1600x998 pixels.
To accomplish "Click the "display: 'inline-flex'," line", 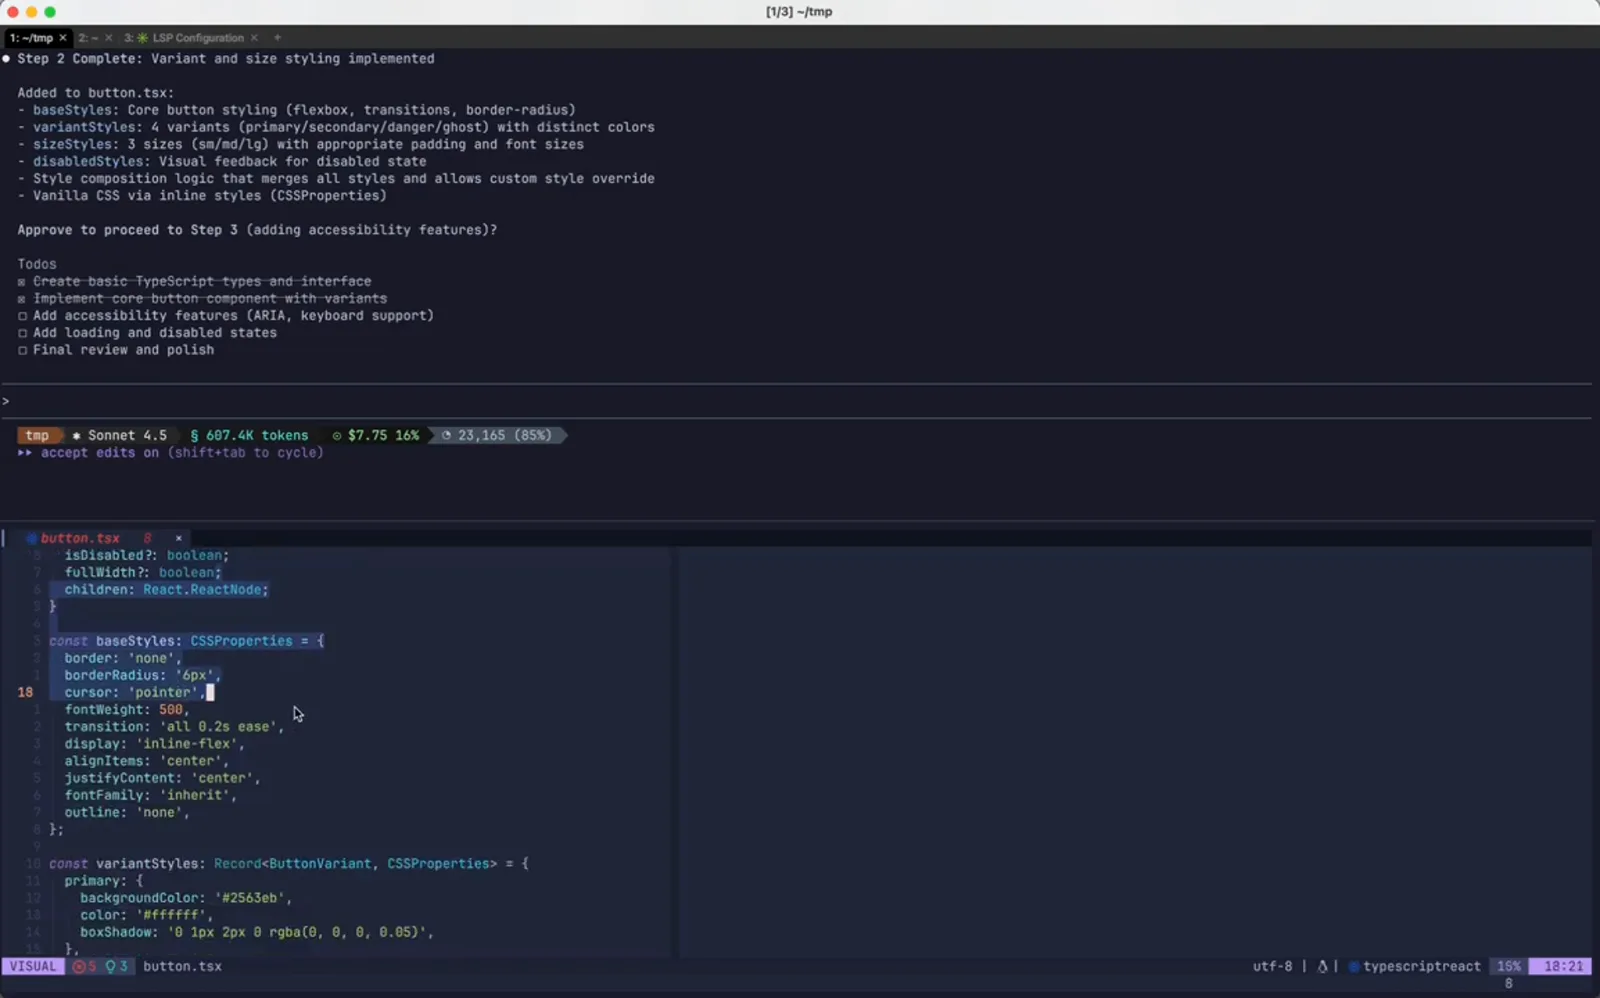I will click(155, 744).
